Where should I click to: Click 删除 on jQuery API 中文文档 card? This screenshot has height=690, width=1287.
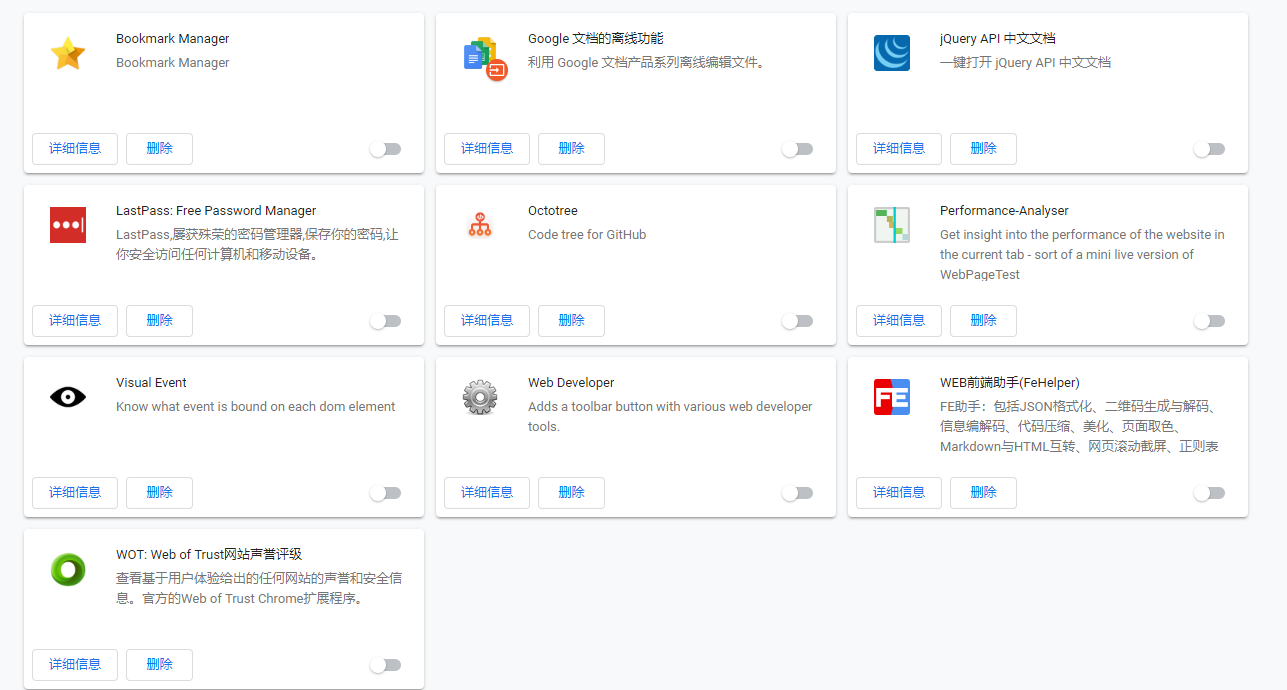[x=983, y=149]
